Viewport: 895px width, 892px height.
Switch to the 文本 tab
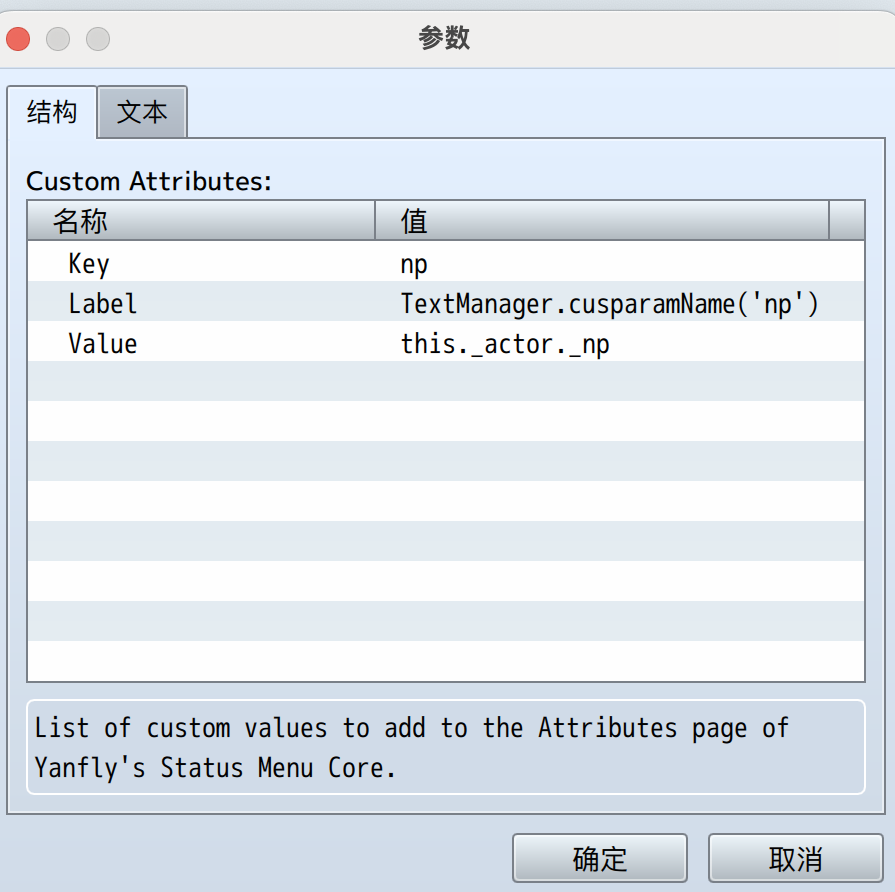point(142,112)
